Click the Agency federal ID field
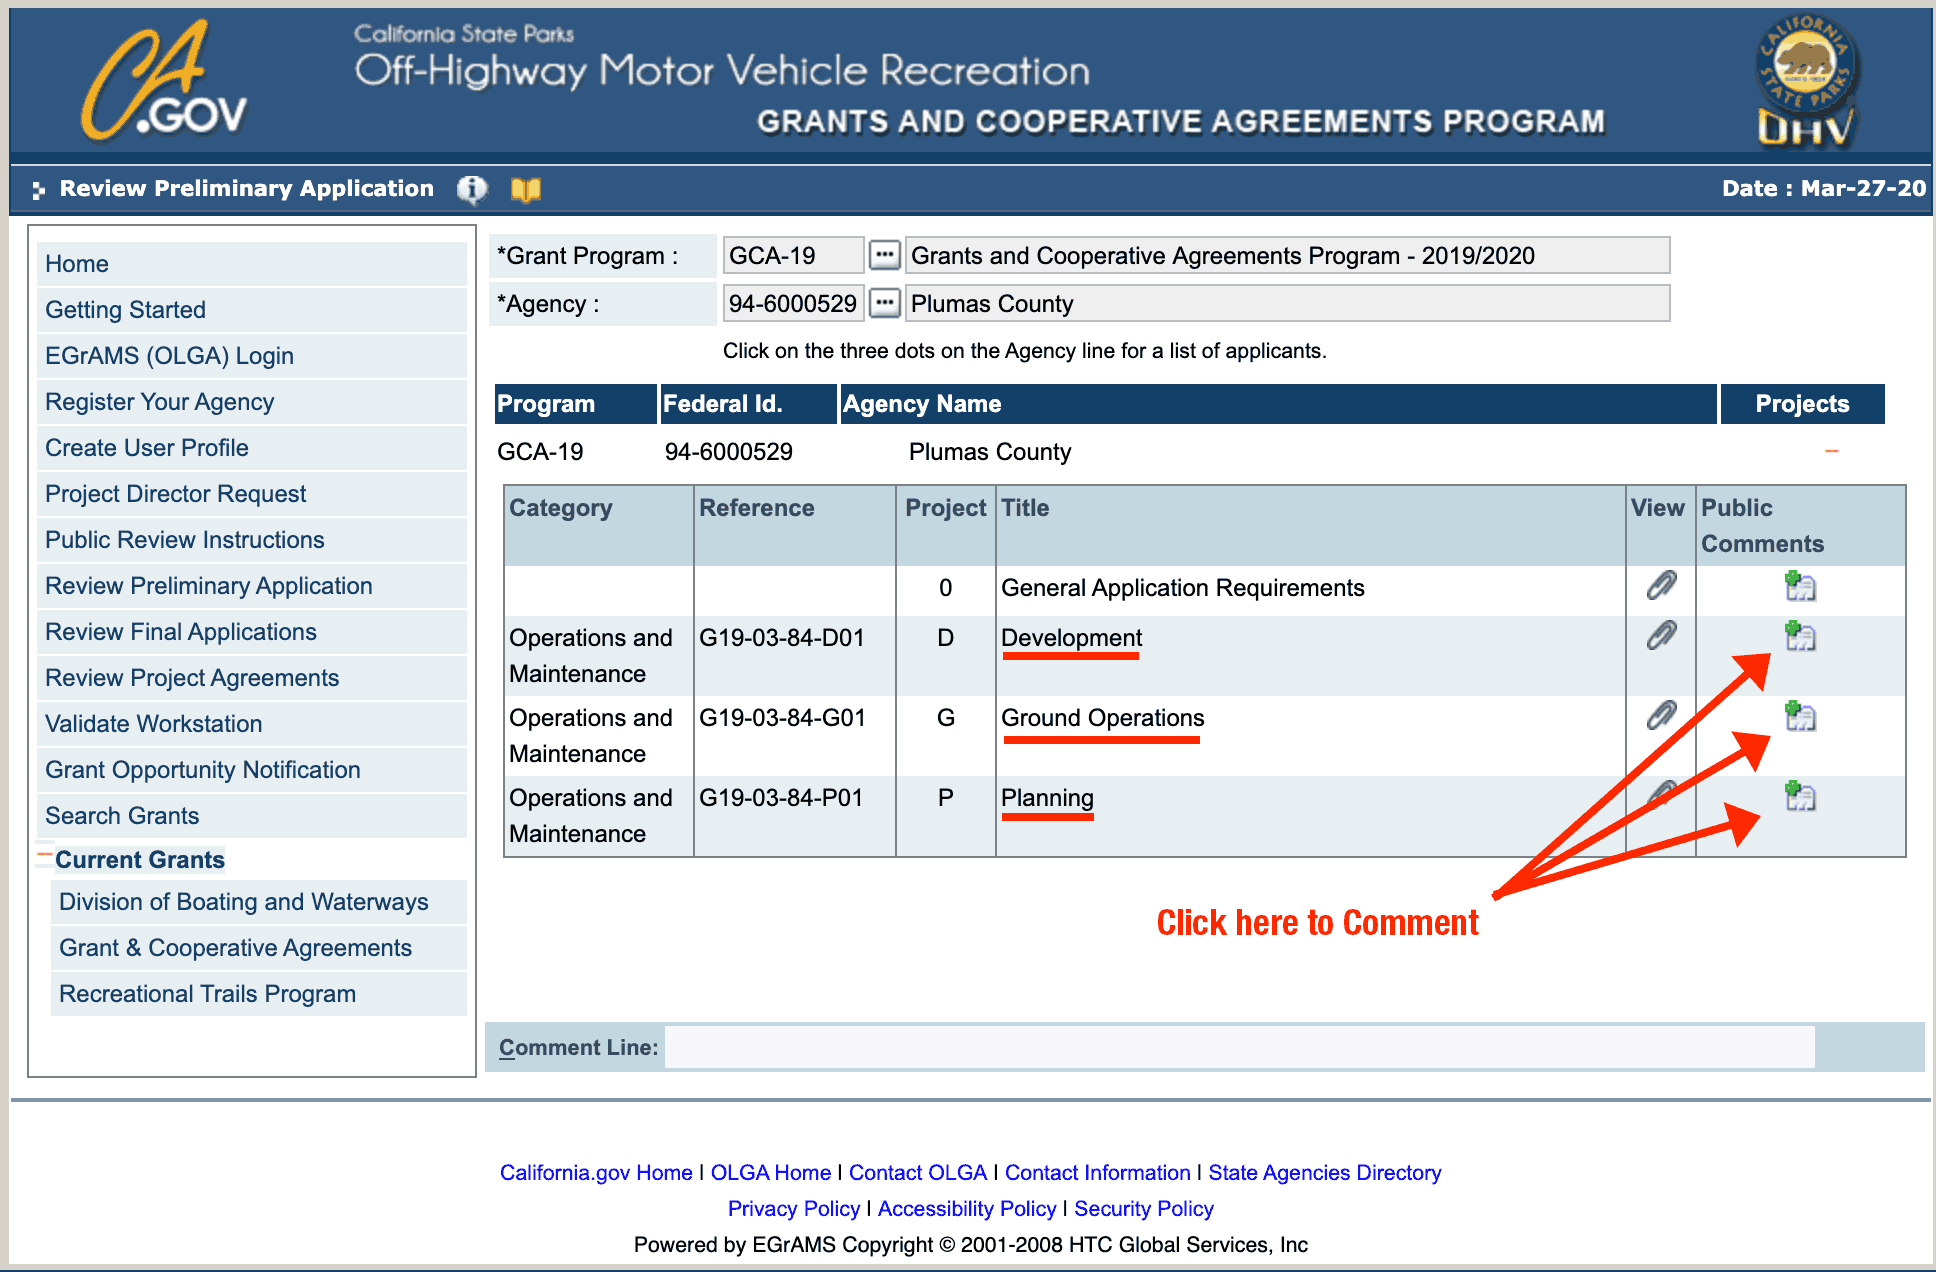 tap(793, 303)
